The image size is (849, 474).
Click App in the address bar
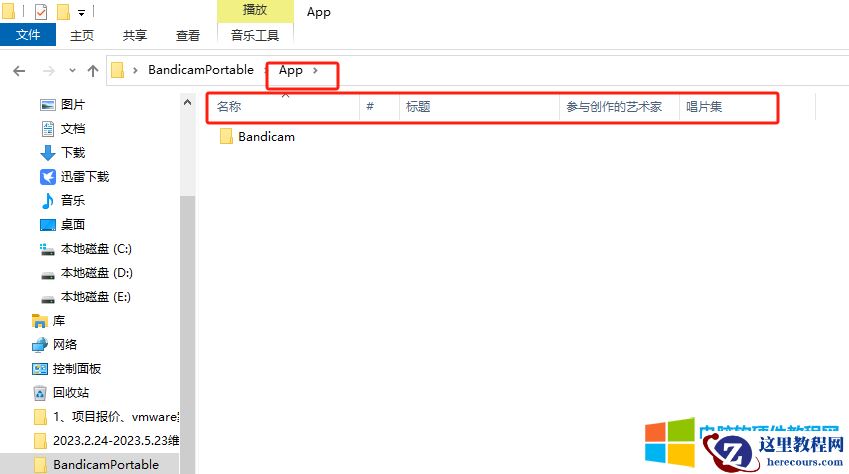291,70
